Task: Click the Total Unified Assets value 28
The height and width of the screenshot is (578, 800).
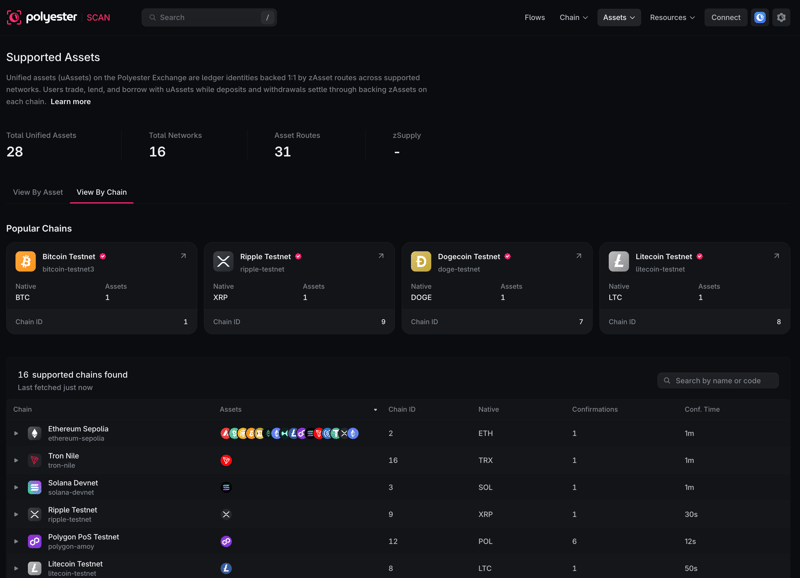Action: [x=15, y=152]
